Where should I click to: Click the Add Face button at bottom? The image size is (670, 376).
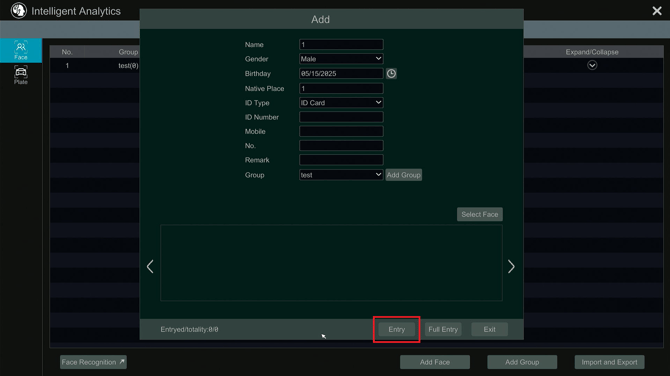pyautogui.click(x=435, y=362)
